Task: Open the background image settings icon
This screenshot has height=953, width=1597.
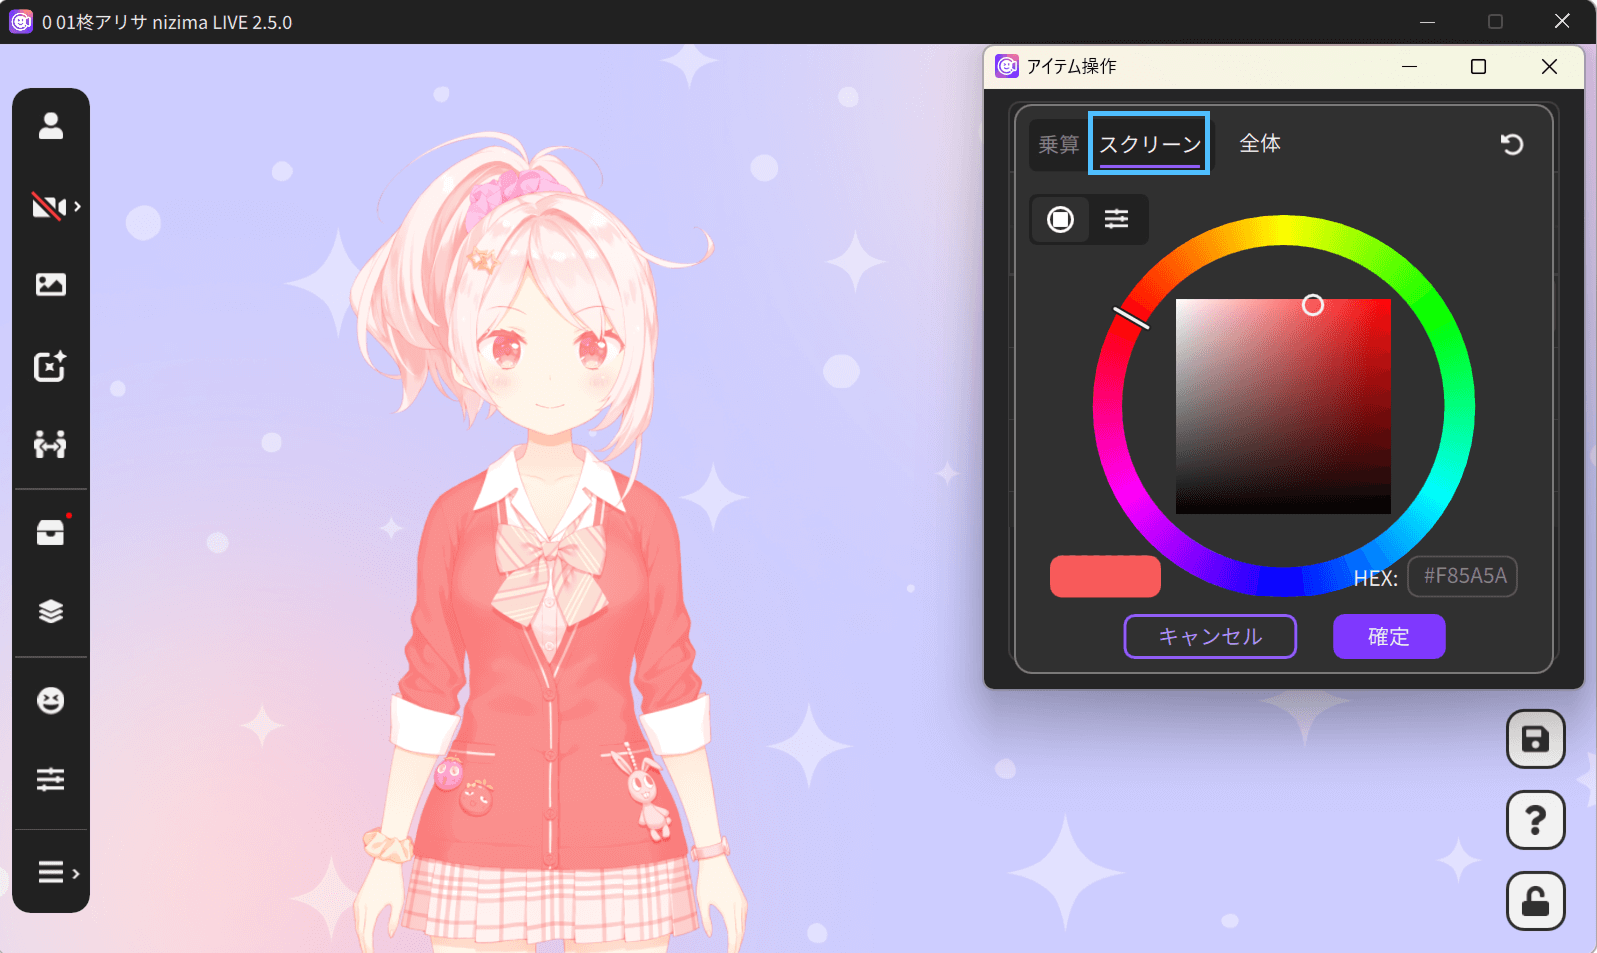Action: click(x=51, y=285)
